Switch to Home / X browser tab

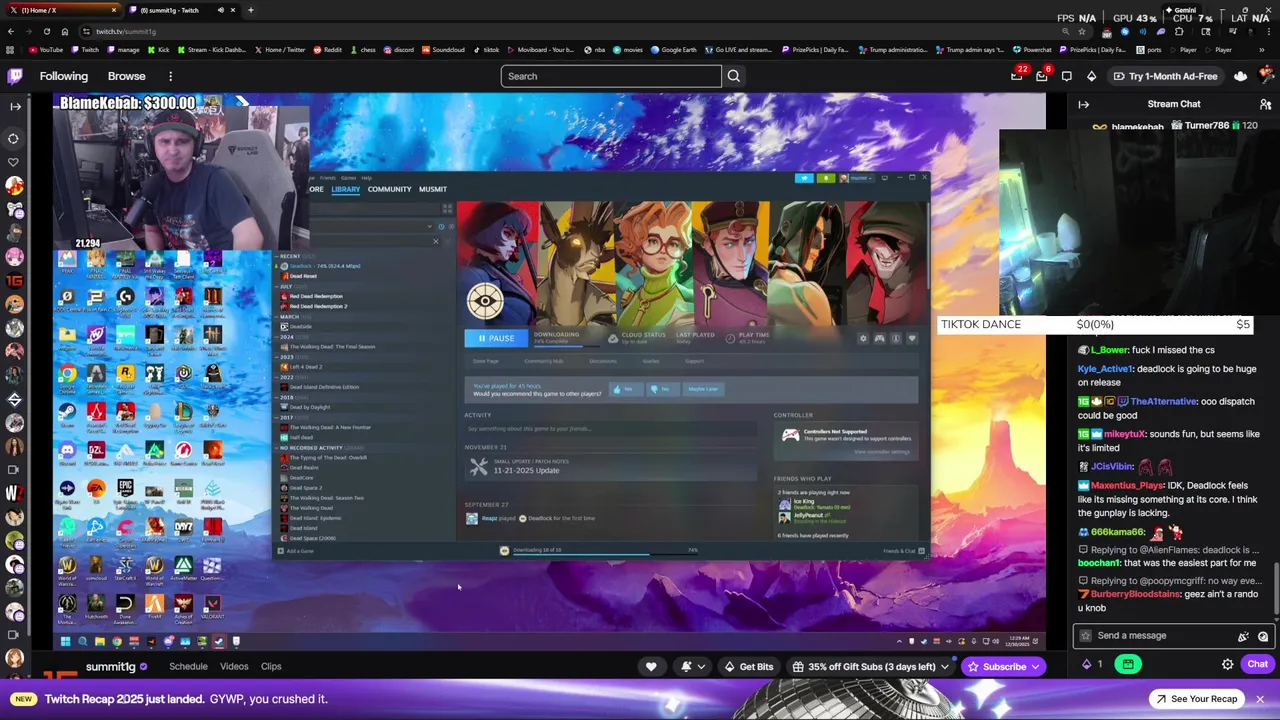click(x=62, y=10)
